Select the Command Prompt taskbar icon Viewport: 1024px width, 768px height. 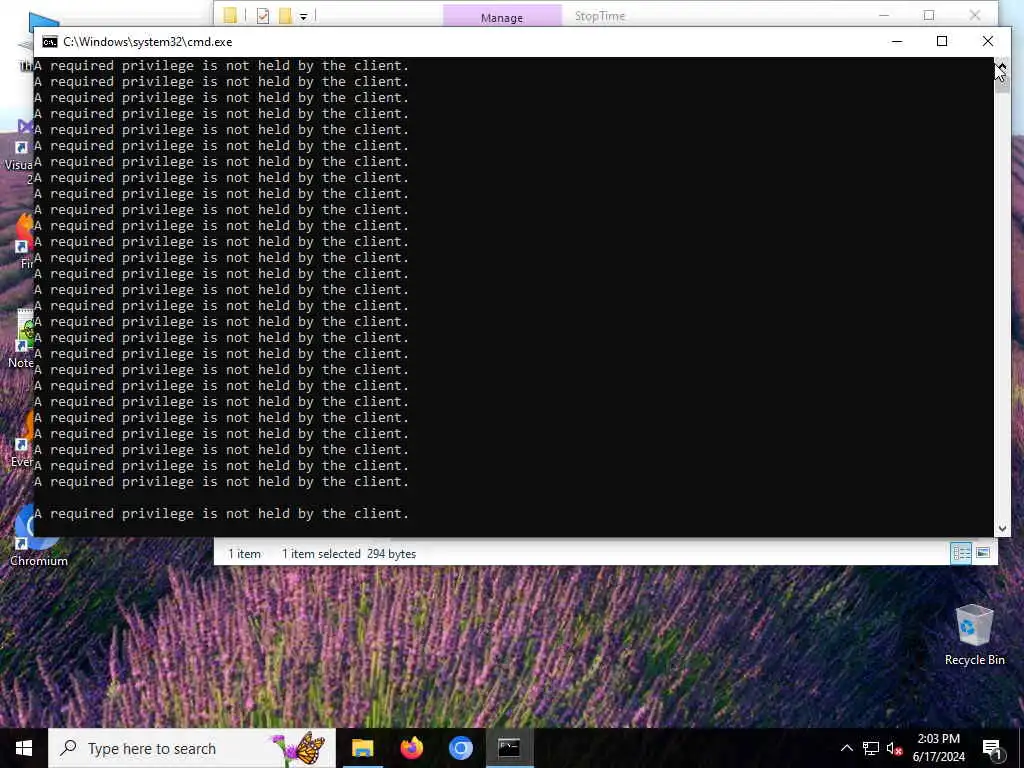coord(509,748)
